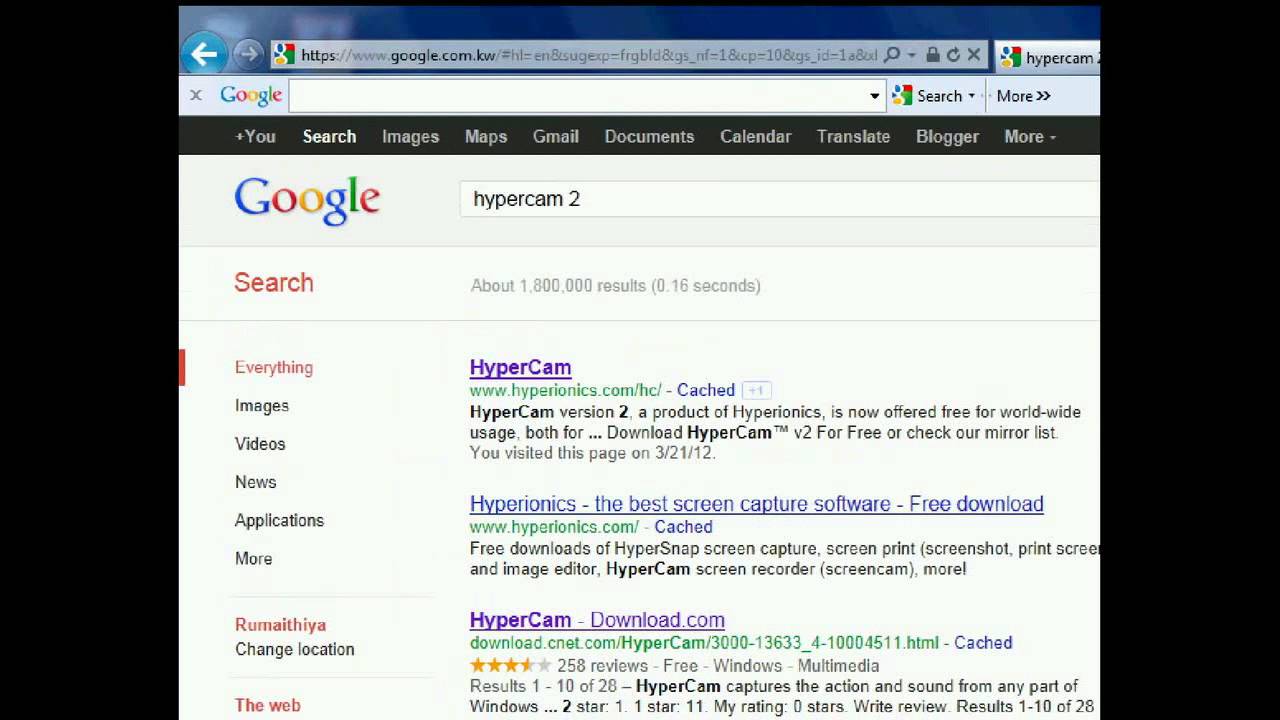This screenshot has width=1280, height=720.
Task: Select the 'hypercam 2' browser tab
Action: [x=1048, y=57]
